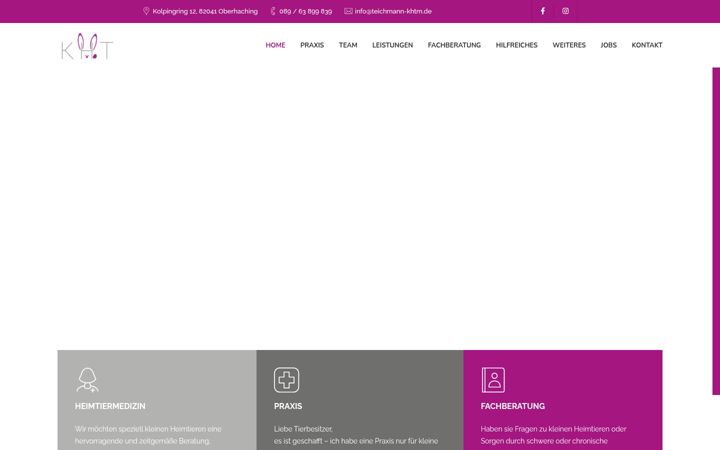720x450 pixels.
Task: Click the Praxis medical cross icon
Action: click(287, 380)
